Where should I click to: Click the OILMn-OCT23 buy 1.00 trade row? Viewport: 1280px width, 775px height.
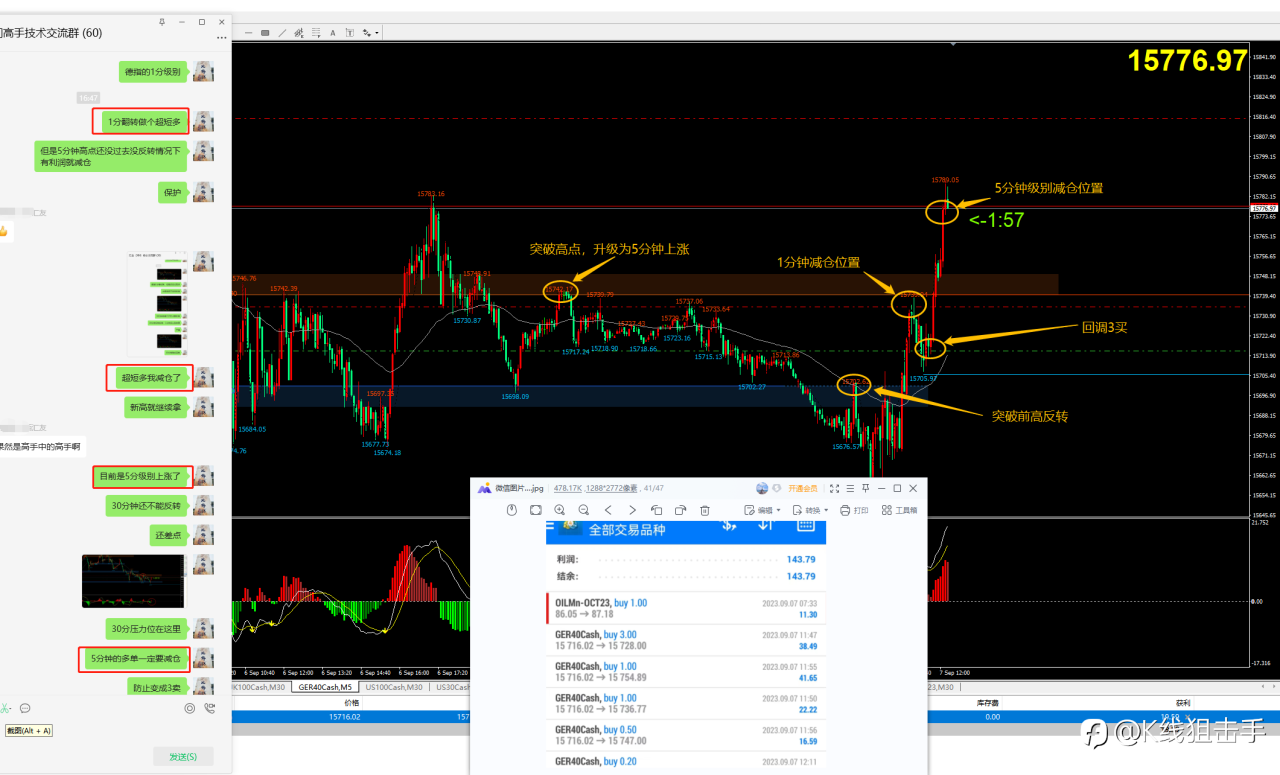pyautogui.click(x=686, y=608)
